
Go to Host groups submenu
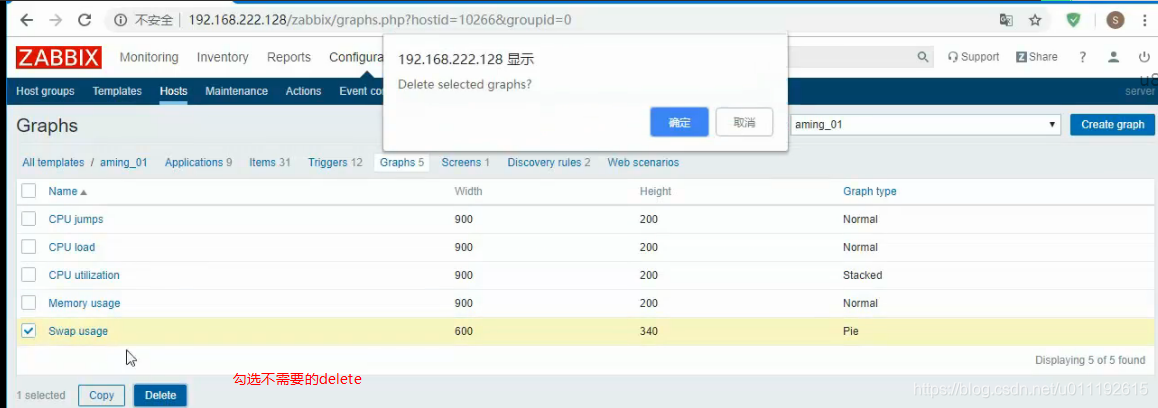pos(45,91)
